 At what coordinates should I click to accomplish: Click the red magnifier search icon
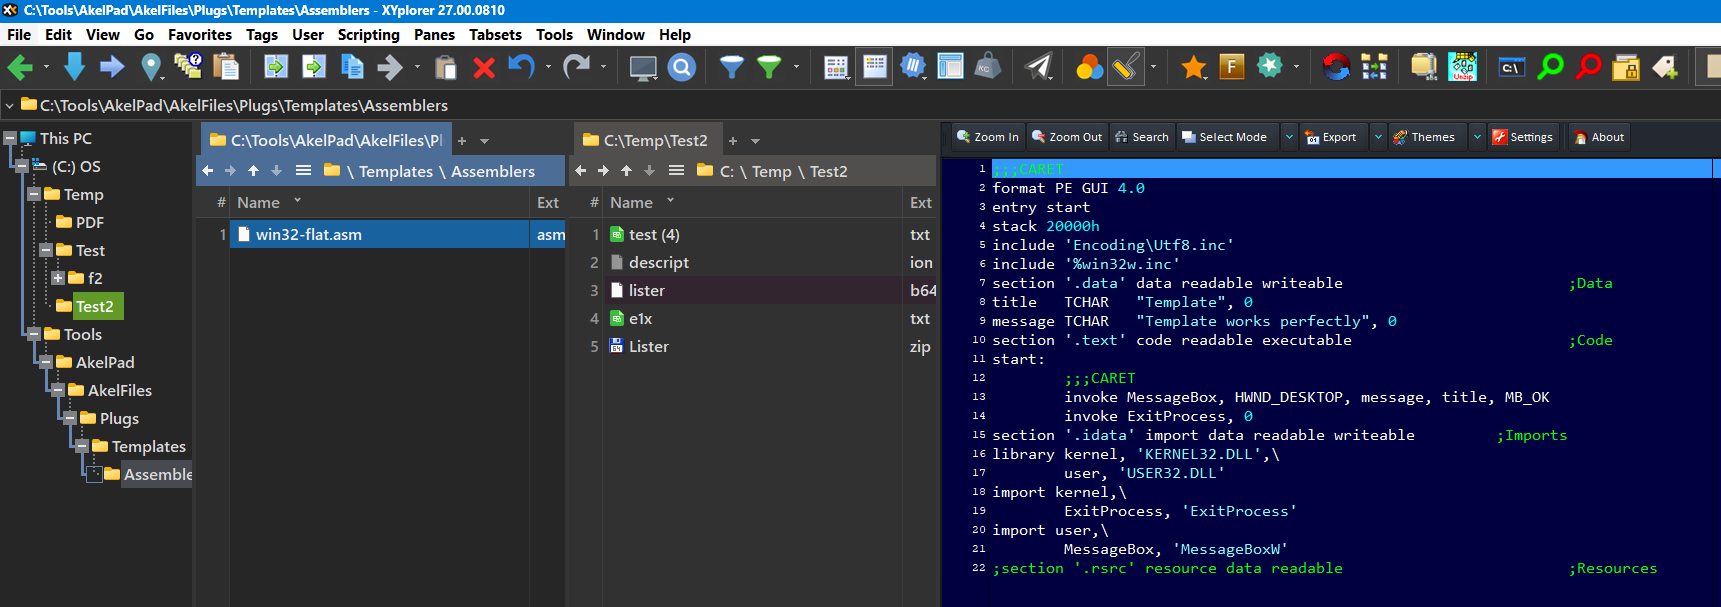coord(1588,67)
